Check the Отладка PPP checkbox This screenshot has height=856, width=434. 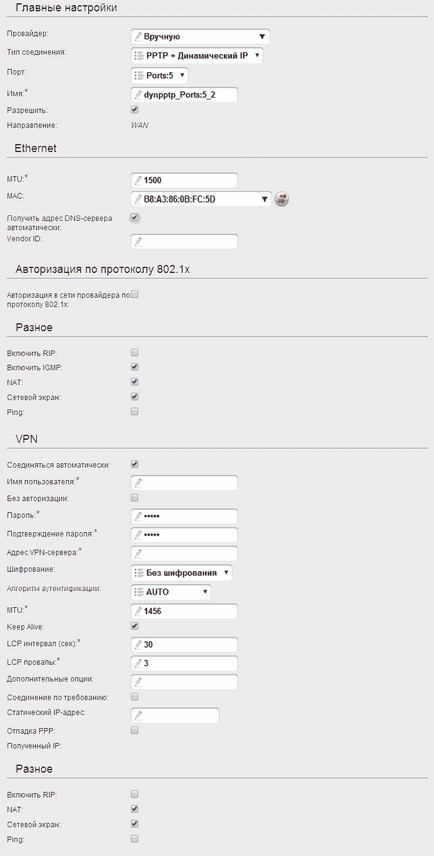pyautogui.click(x=135, y=730)
